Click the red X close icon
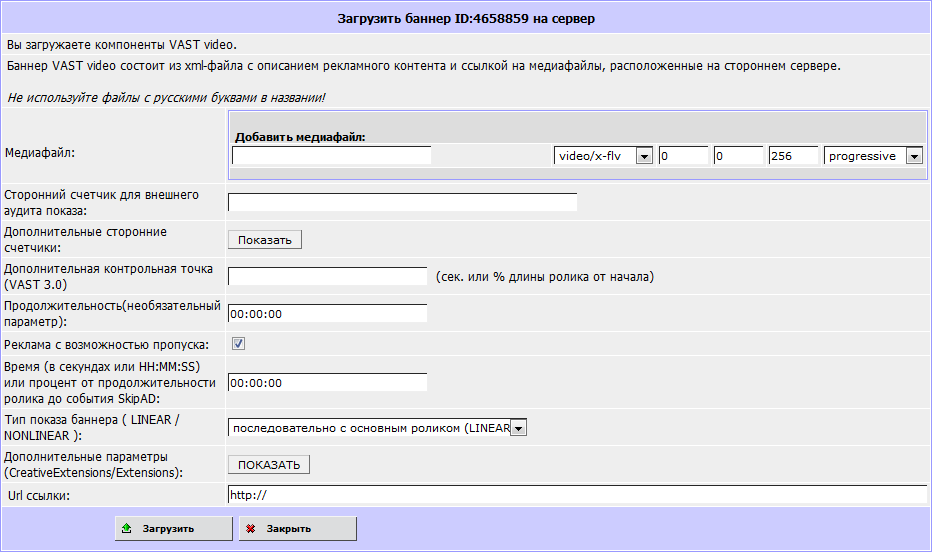 tap(251, 528)
